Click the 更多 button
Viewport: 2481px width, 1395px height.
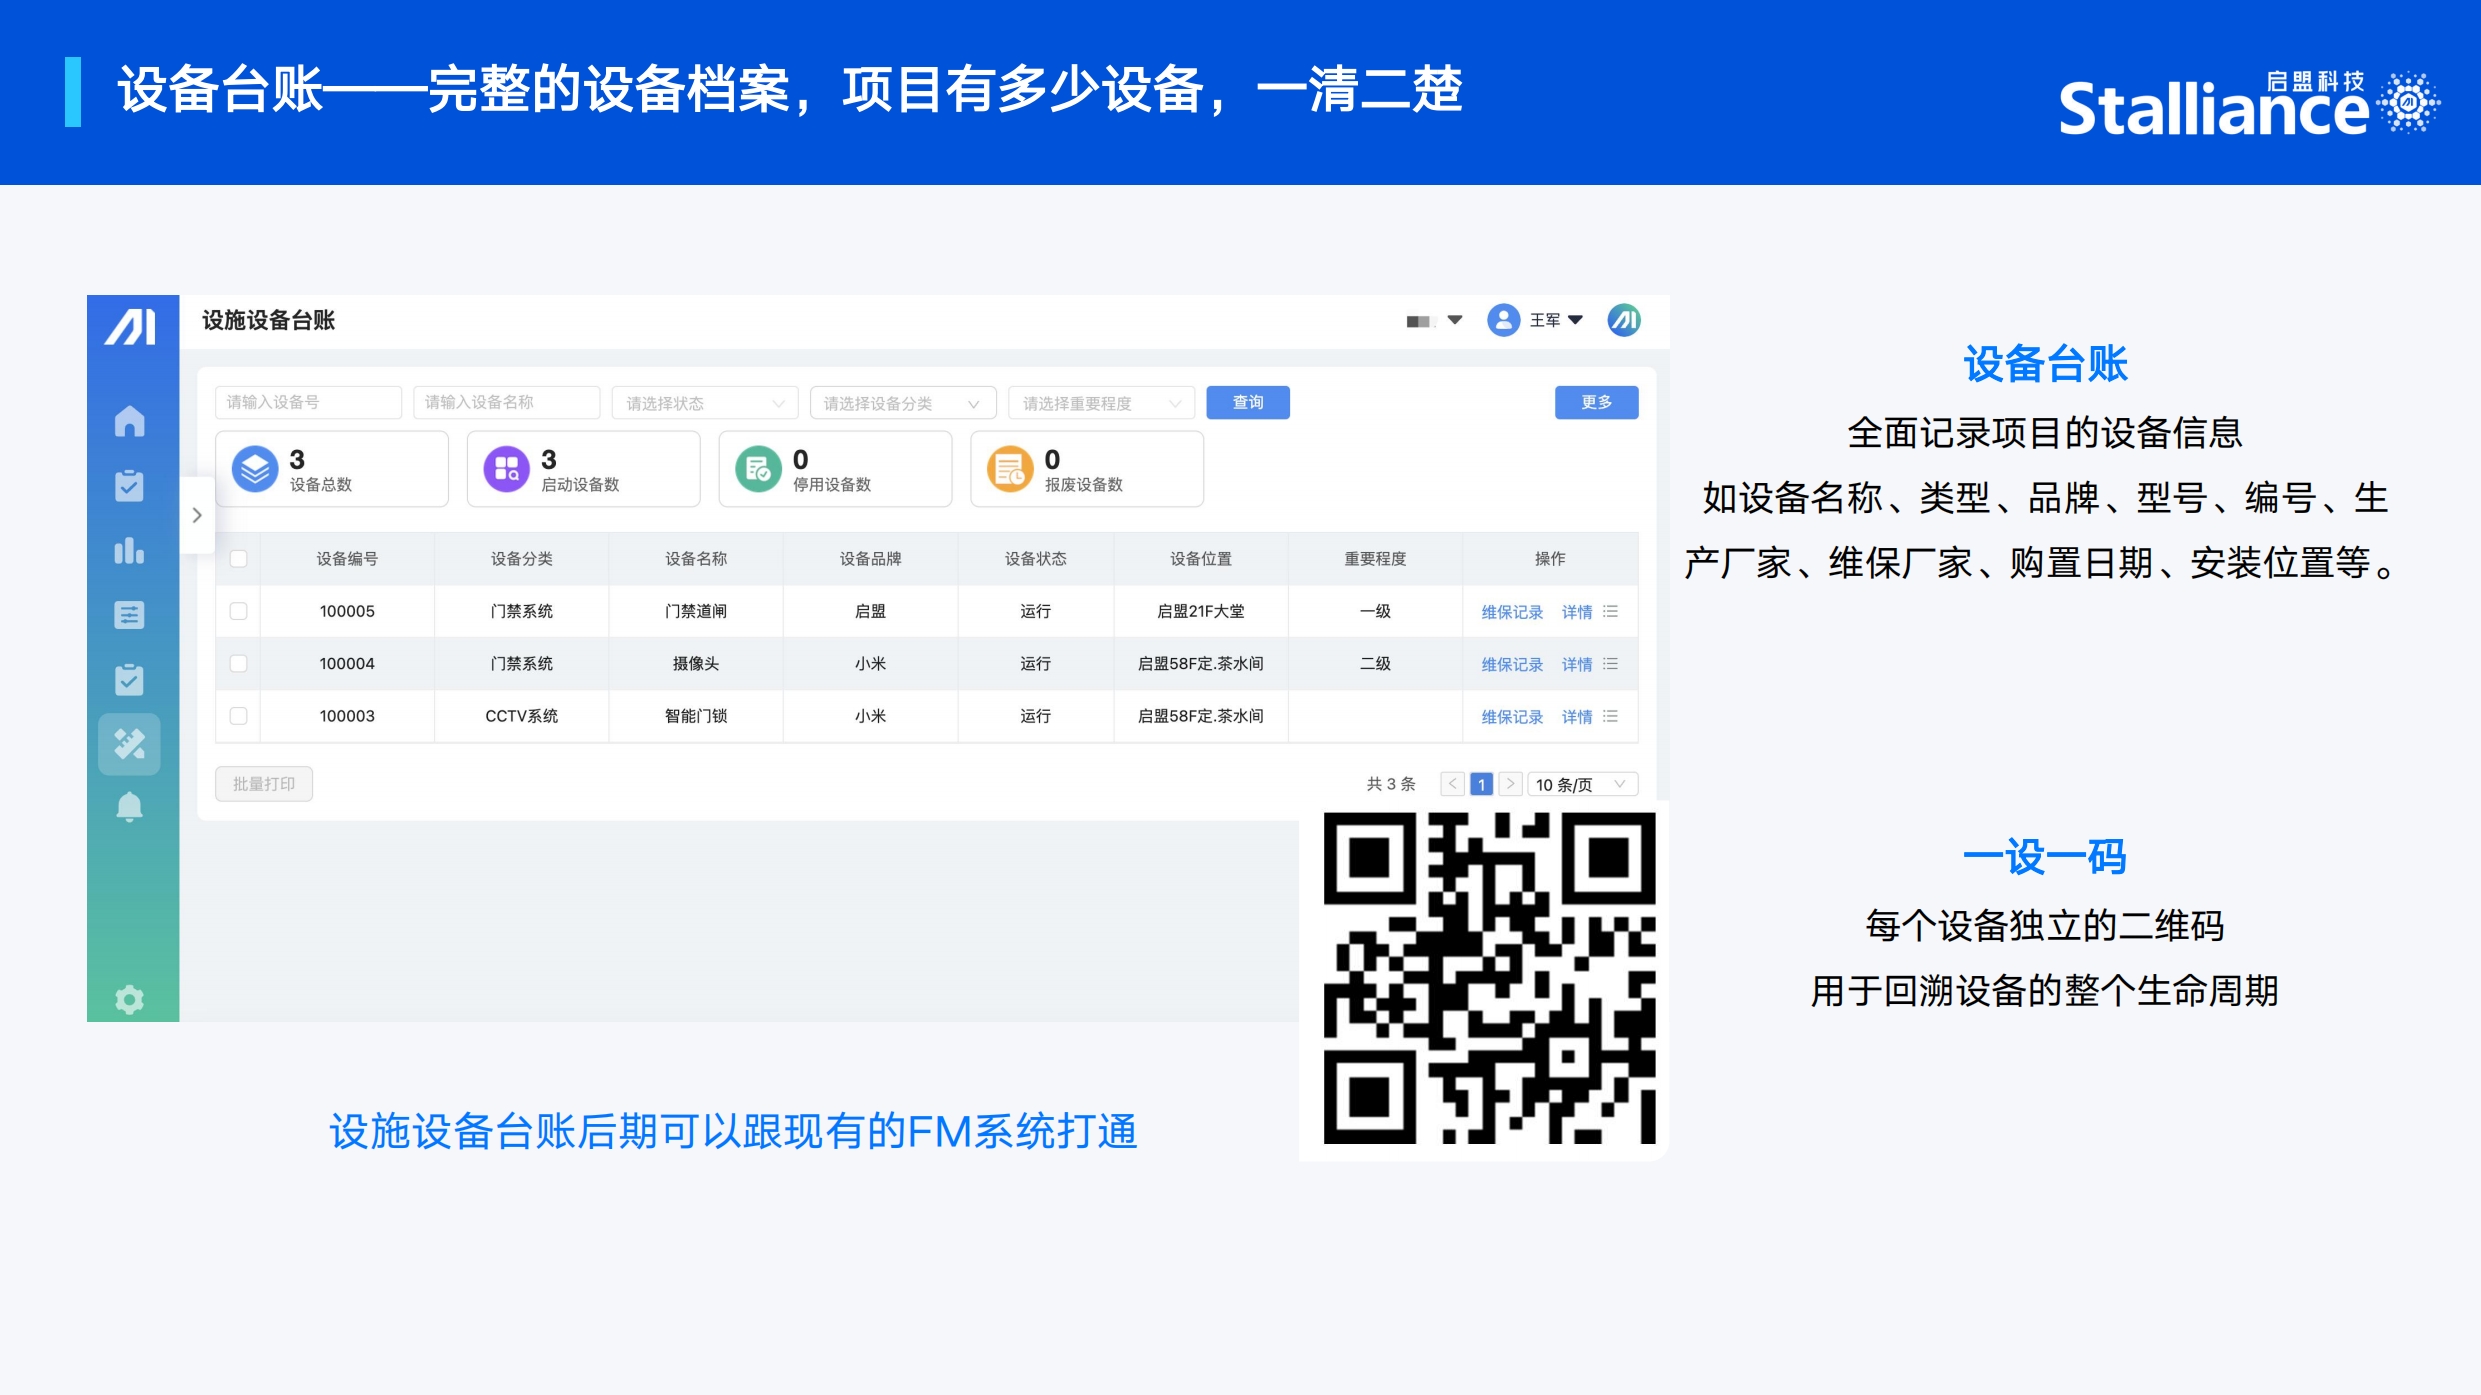(1595, 402)
